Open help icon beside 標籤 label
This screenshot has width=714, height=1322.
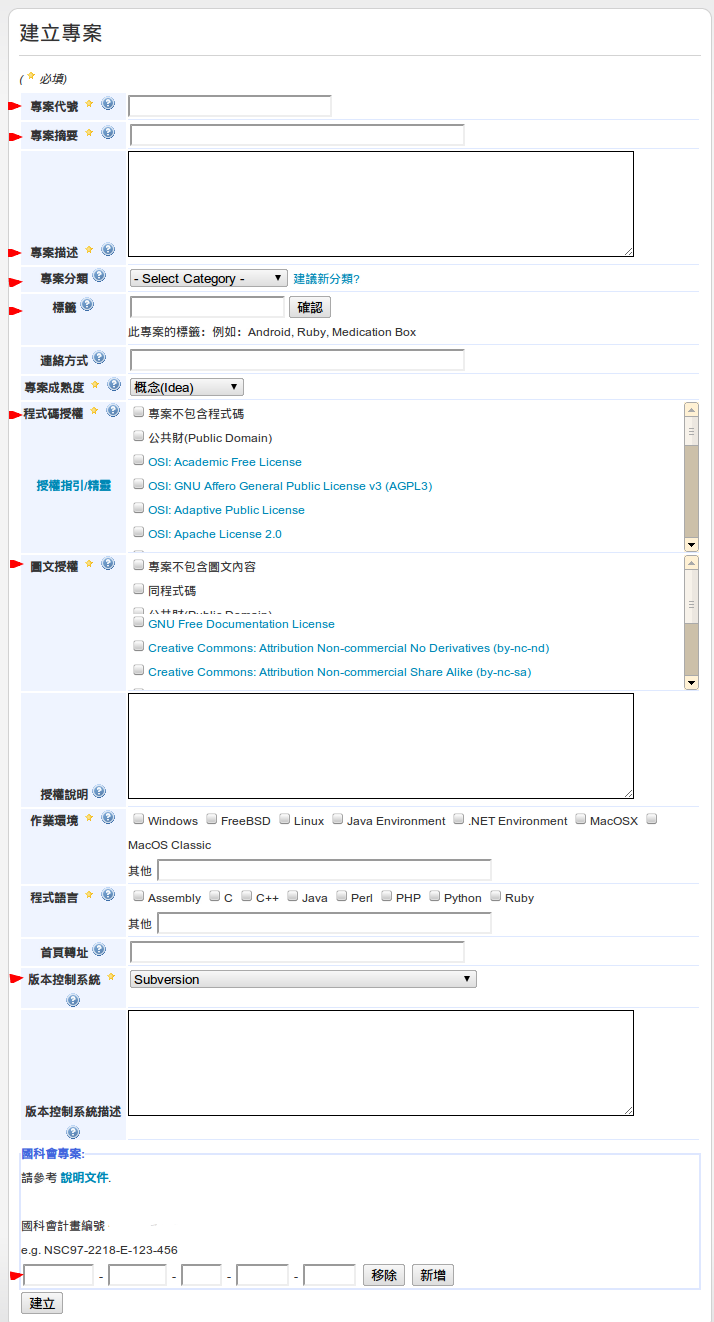[x=87, y=305]
